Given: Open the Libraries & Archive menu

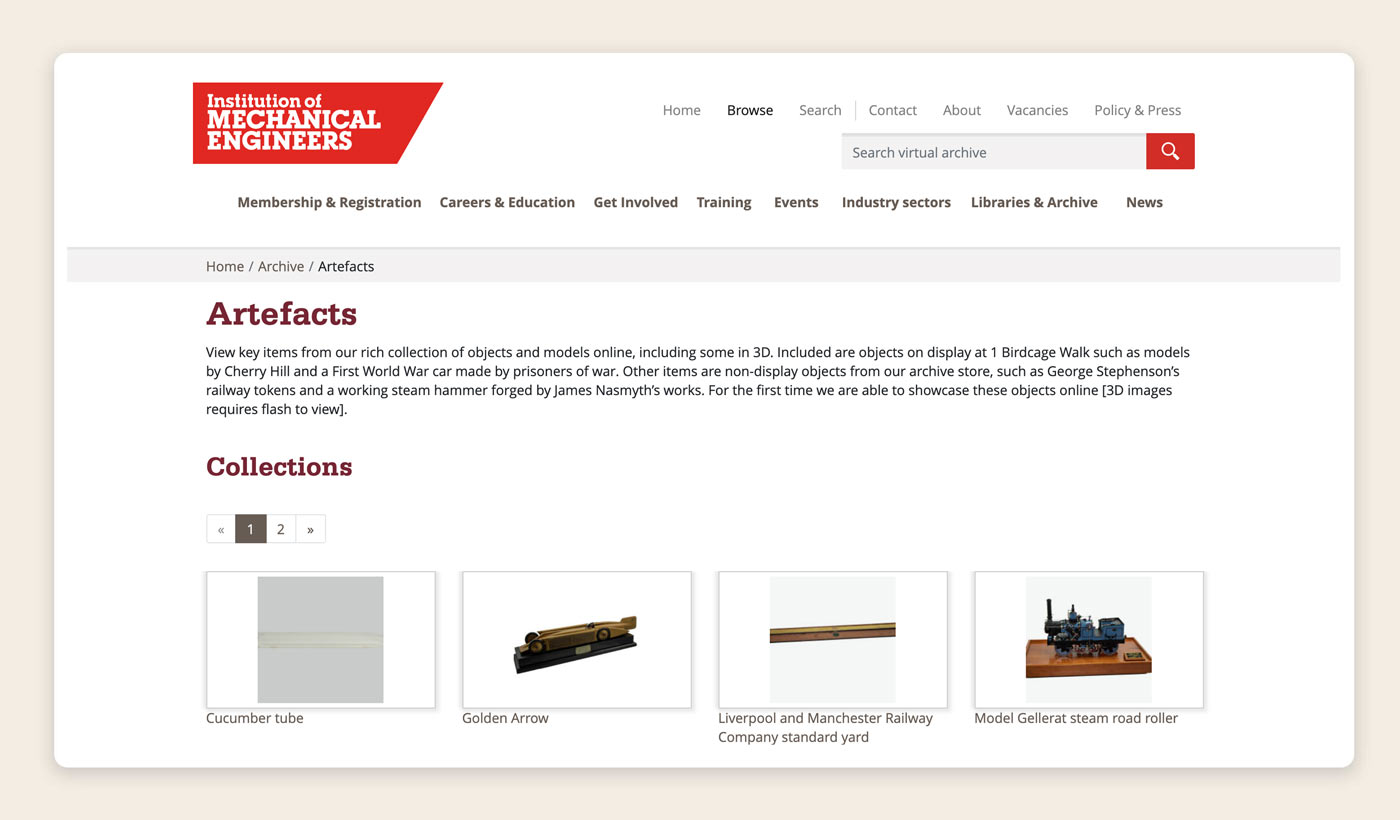Looking at the screenshot, I should pyautogui.click(x=1034, y=202).
